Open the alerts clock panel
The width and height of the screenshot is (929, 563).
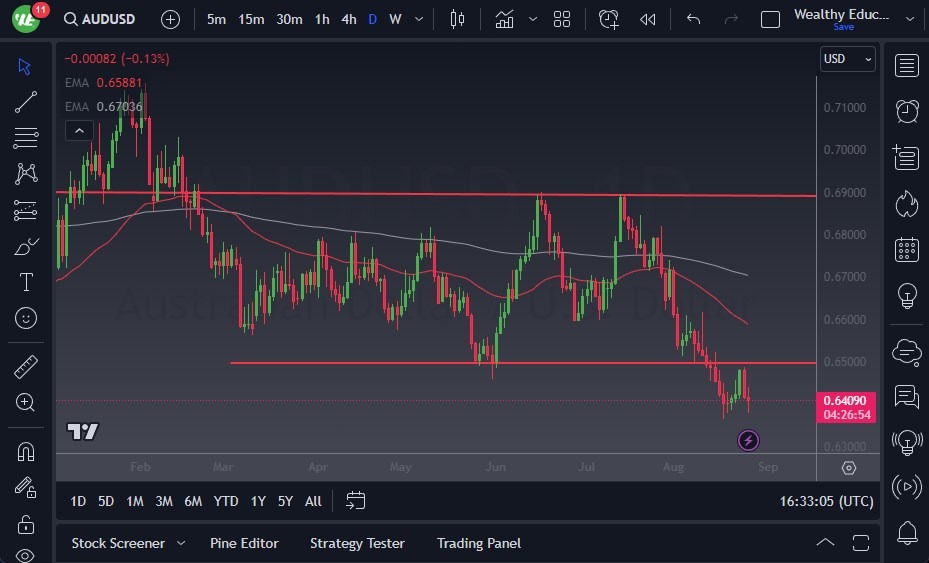906,111
